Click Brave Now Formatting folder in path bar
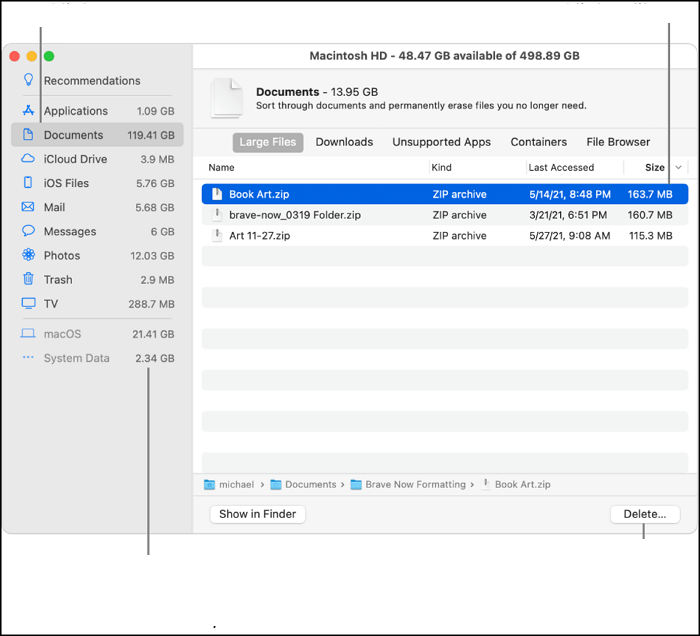The height and width of the screenshot is (636, 700). point(415,485)
